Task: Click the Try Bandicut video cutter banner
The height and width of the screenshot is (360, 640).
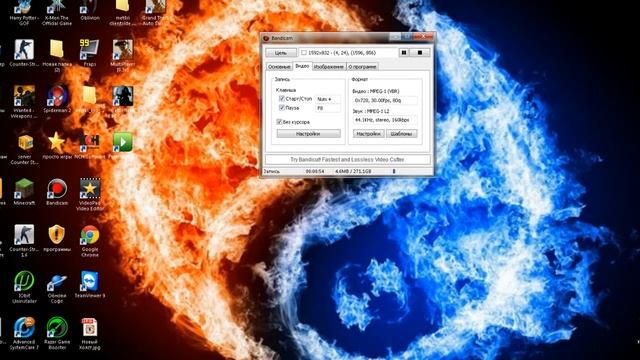Action: tap(348, 160)
